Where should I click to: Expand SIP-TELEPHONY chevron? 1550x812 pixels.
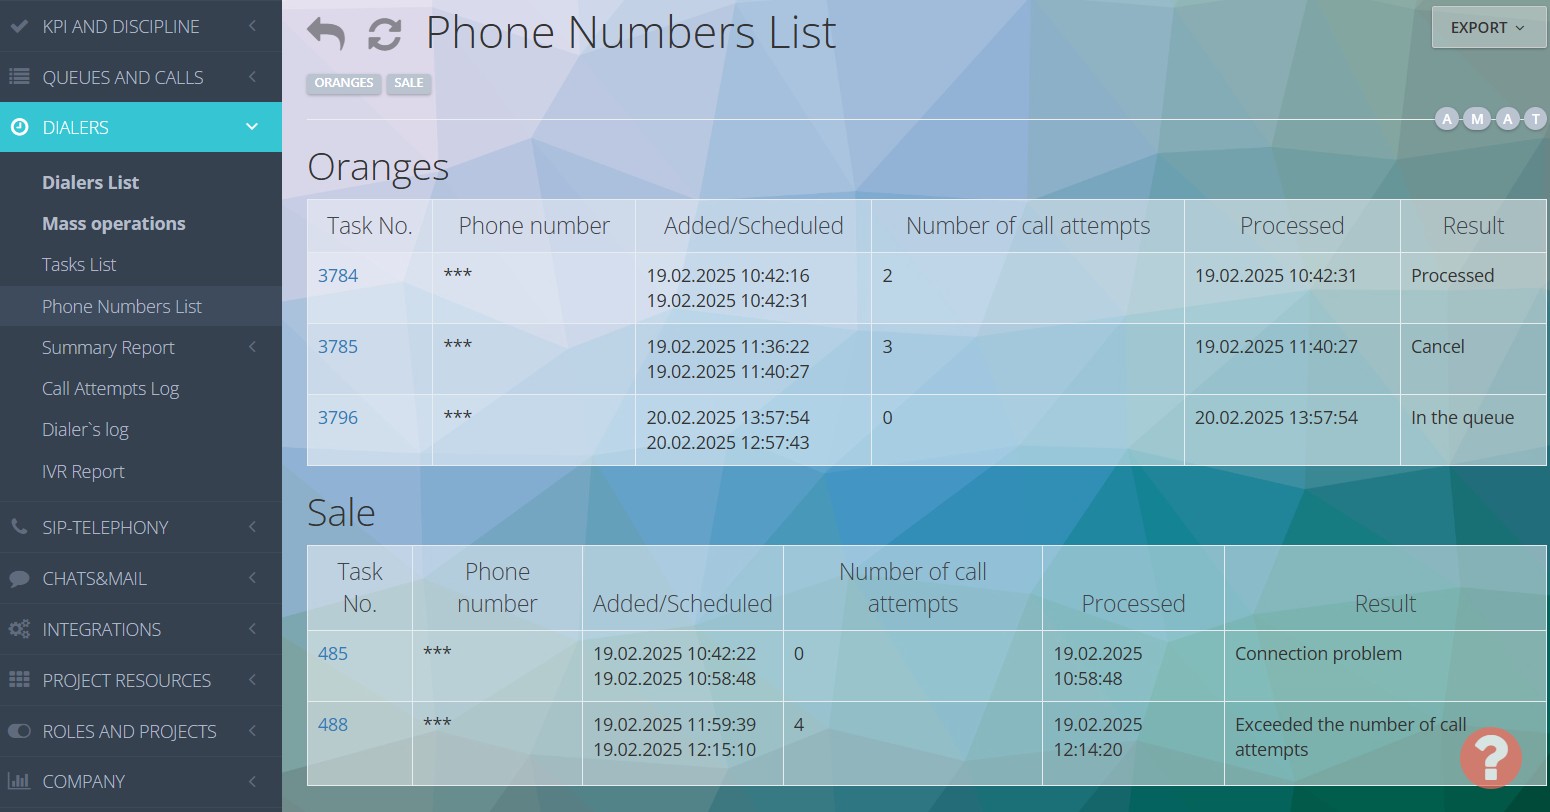[253, 527]
